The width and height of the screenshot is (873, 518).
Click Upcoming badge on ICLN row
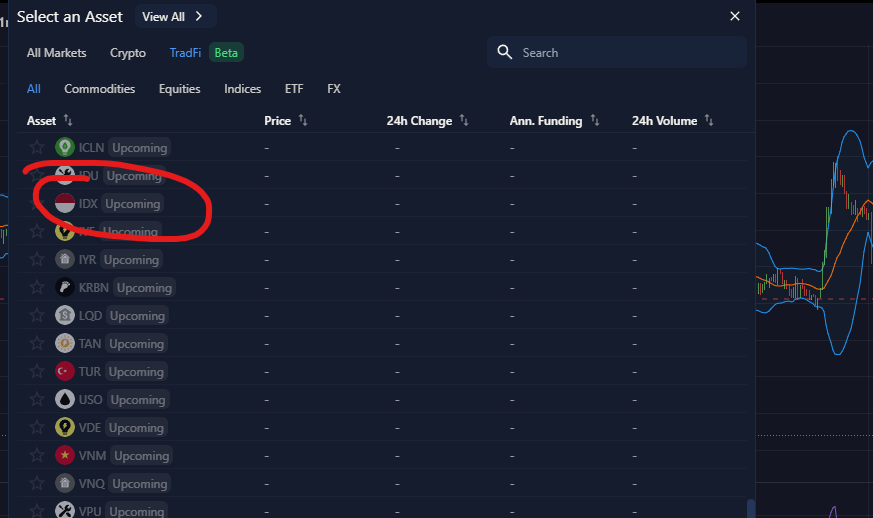click(139, 148)
